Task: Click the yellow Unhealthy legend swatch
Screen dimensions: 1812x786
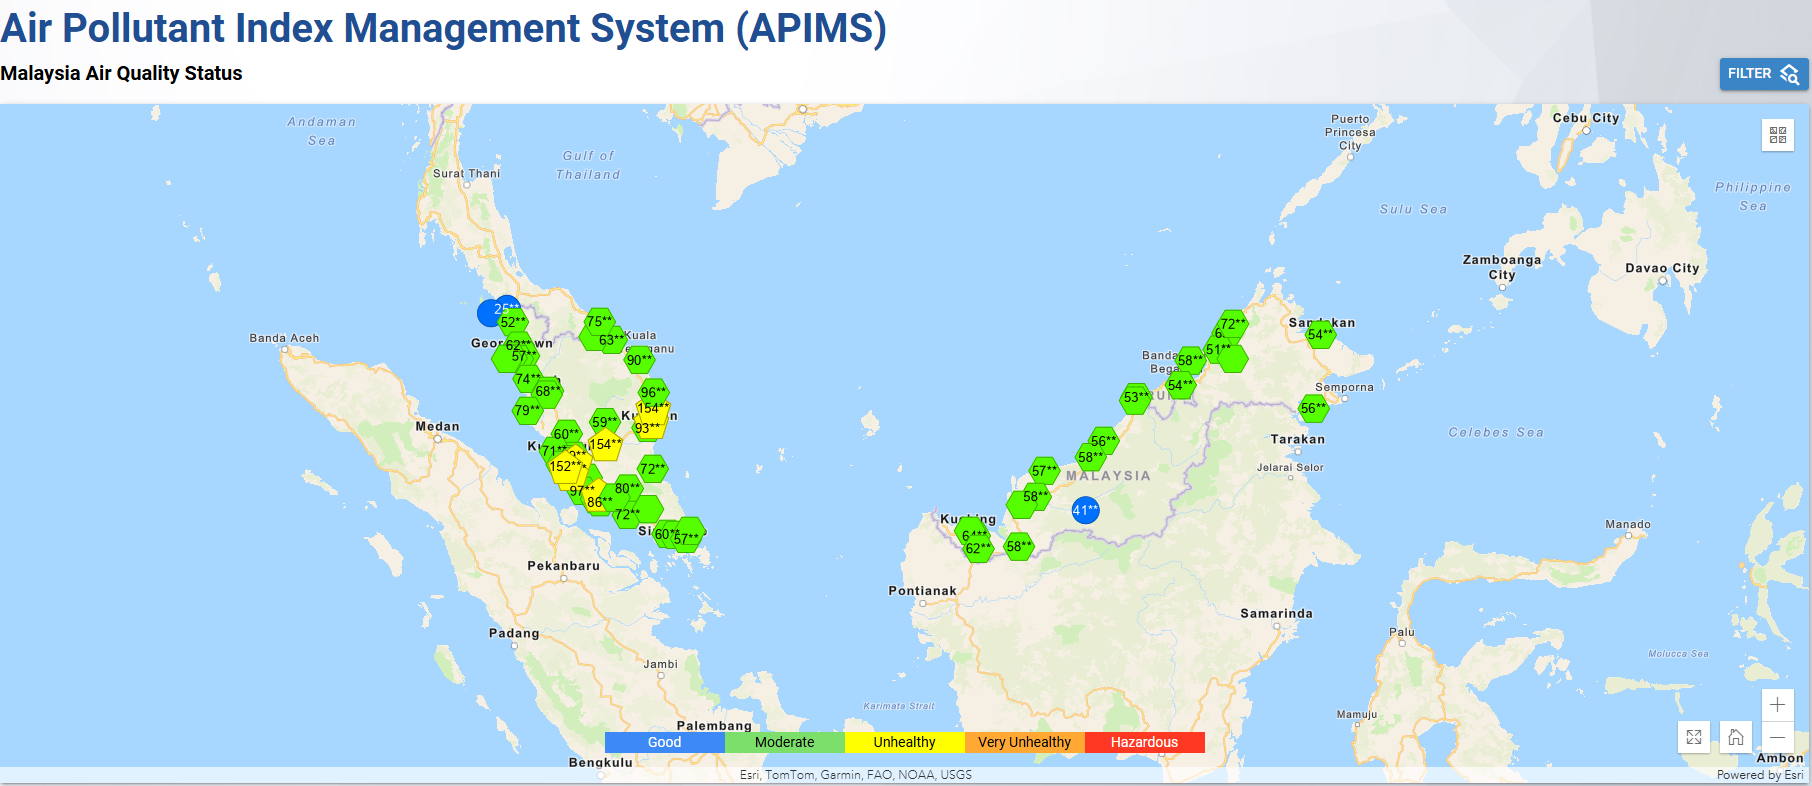Action: 904,742
